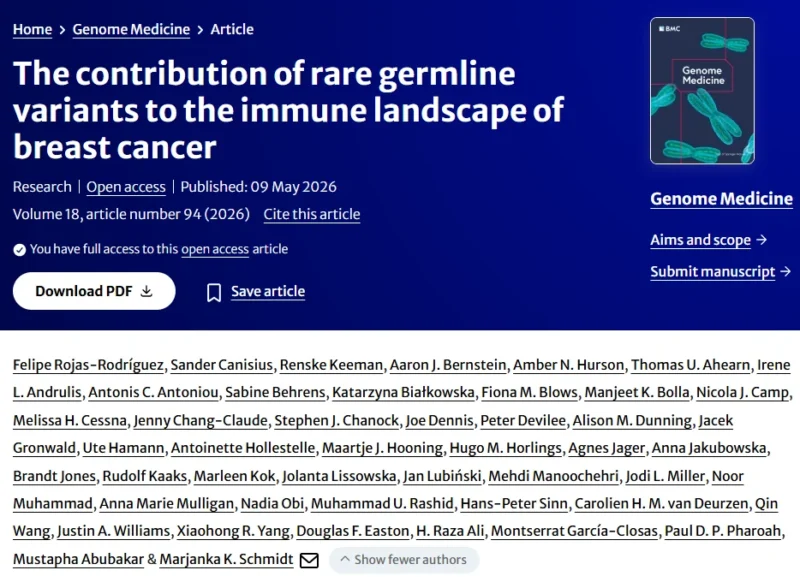Open author Montserrat García-Closas
800x582 pixels.
(x=574, y=532)
